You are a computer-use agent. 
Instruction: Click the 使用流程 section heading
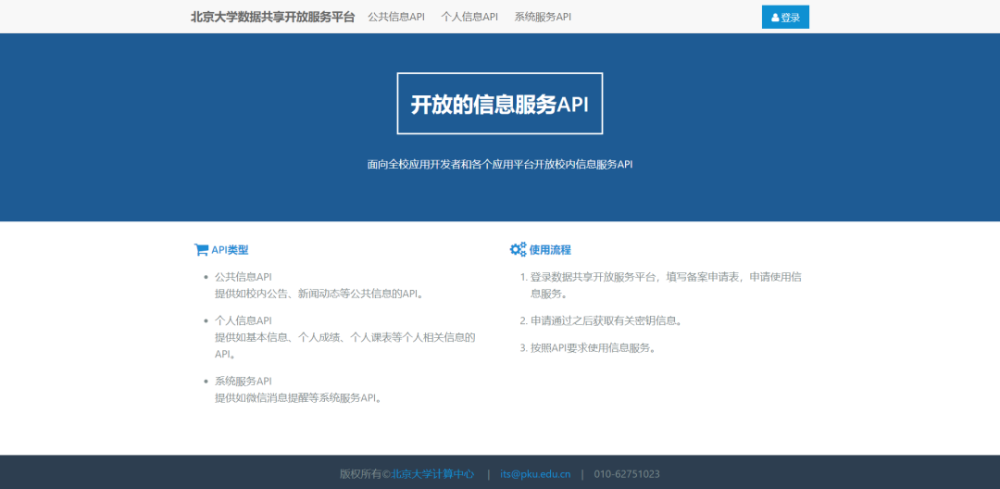[550, 250]
